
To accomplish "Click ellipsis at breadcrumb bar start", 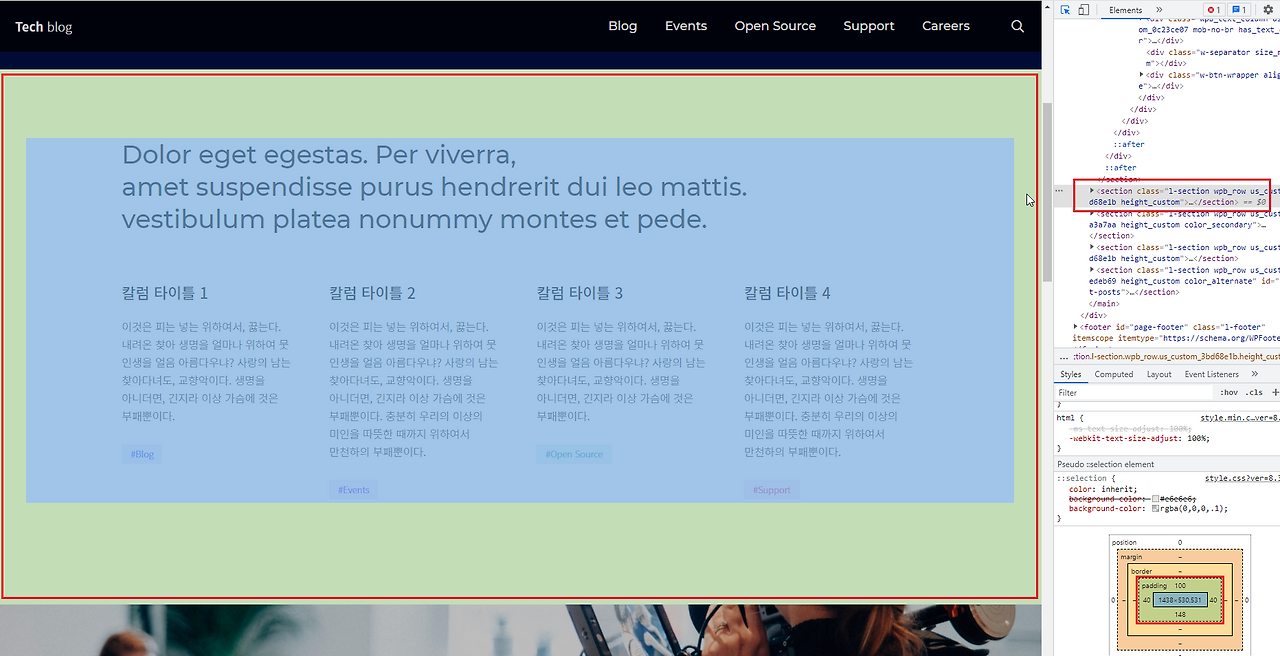I will [x=1063, y=356].
